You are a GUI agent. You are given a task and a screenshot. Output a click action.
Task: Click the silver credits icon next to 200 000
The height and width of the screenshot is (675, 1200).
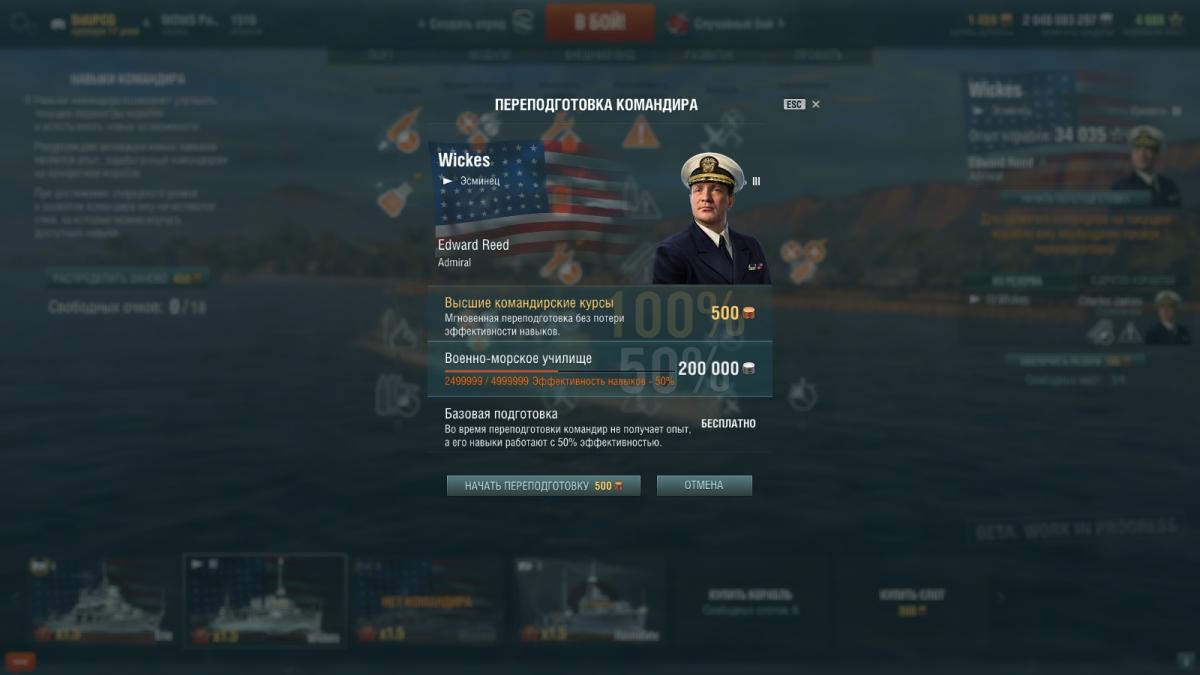pyautogui.click(x=748, y=368)
